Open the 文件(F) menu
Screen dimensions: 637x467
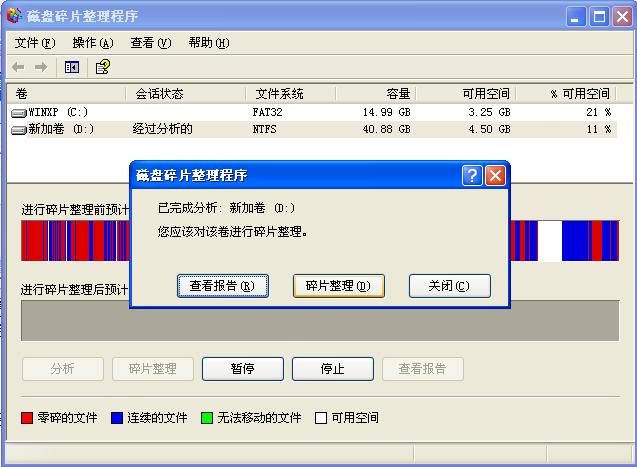35,43
